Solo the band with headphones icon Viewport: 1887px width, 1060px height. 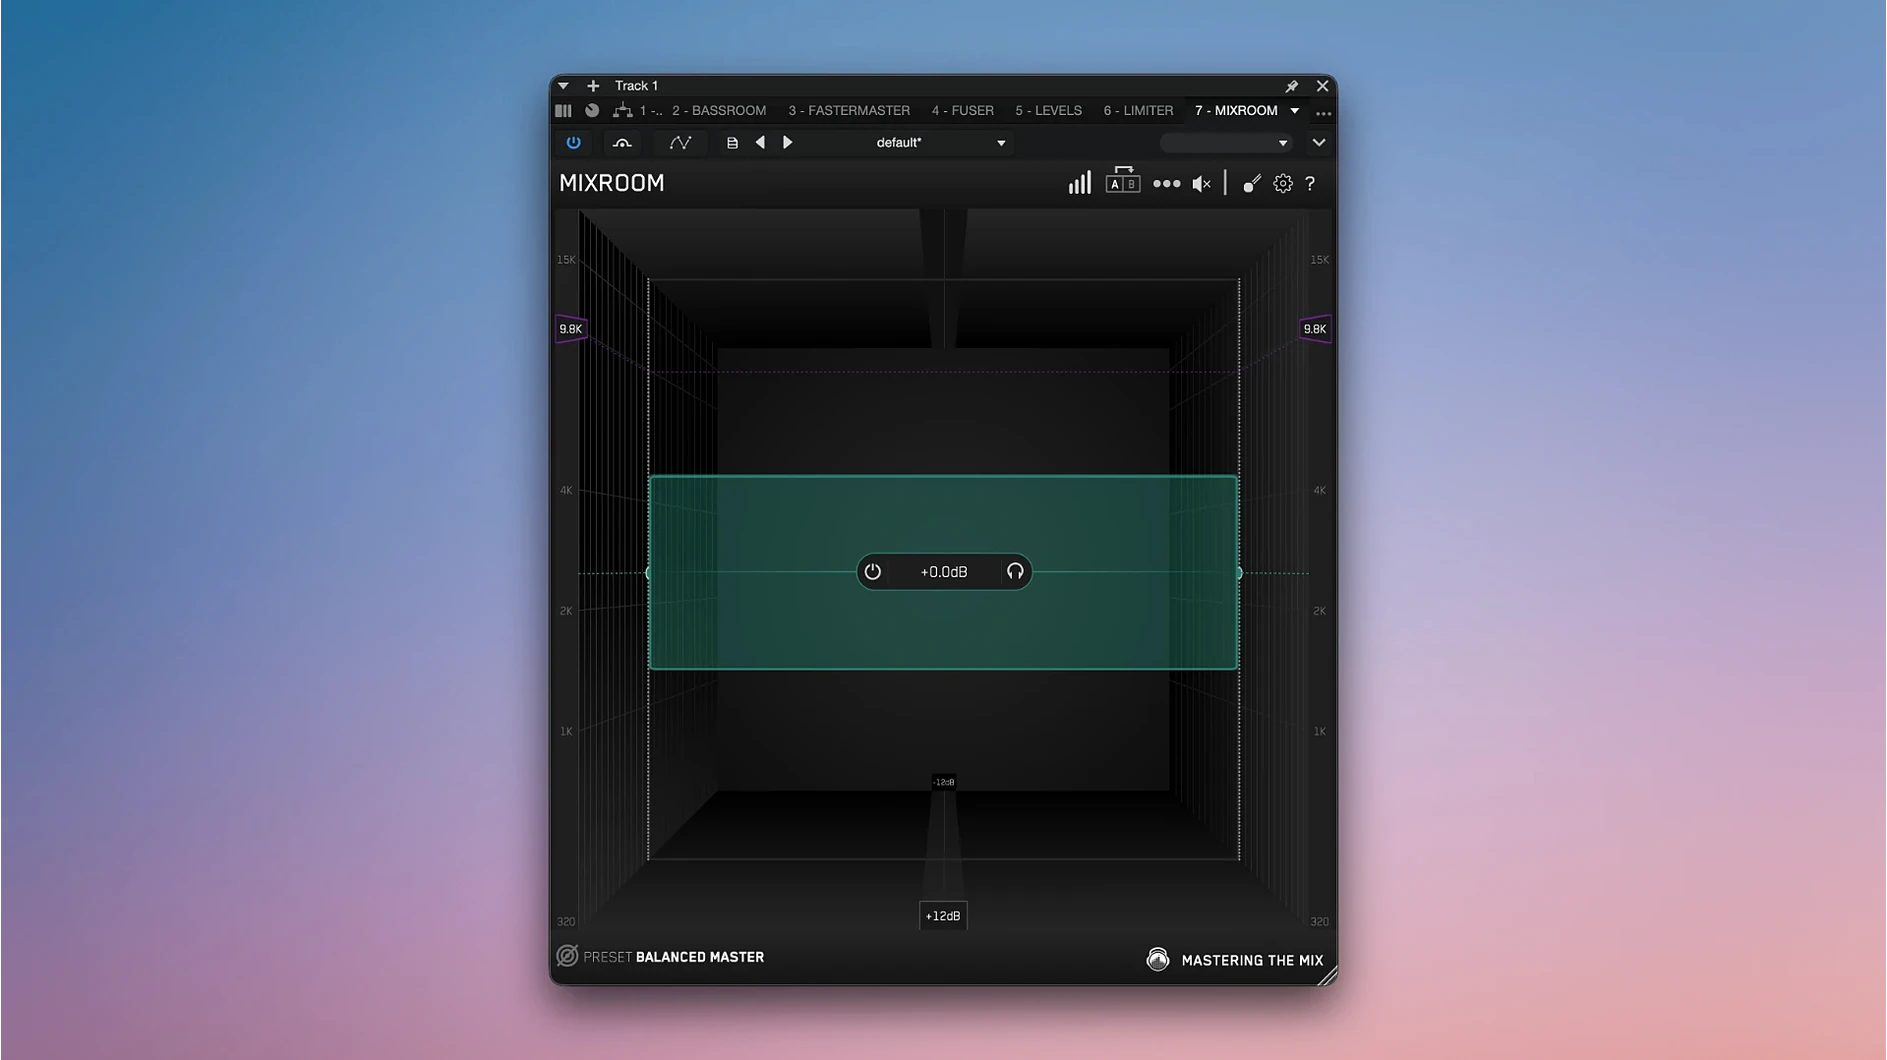[x=1015, y=572]
